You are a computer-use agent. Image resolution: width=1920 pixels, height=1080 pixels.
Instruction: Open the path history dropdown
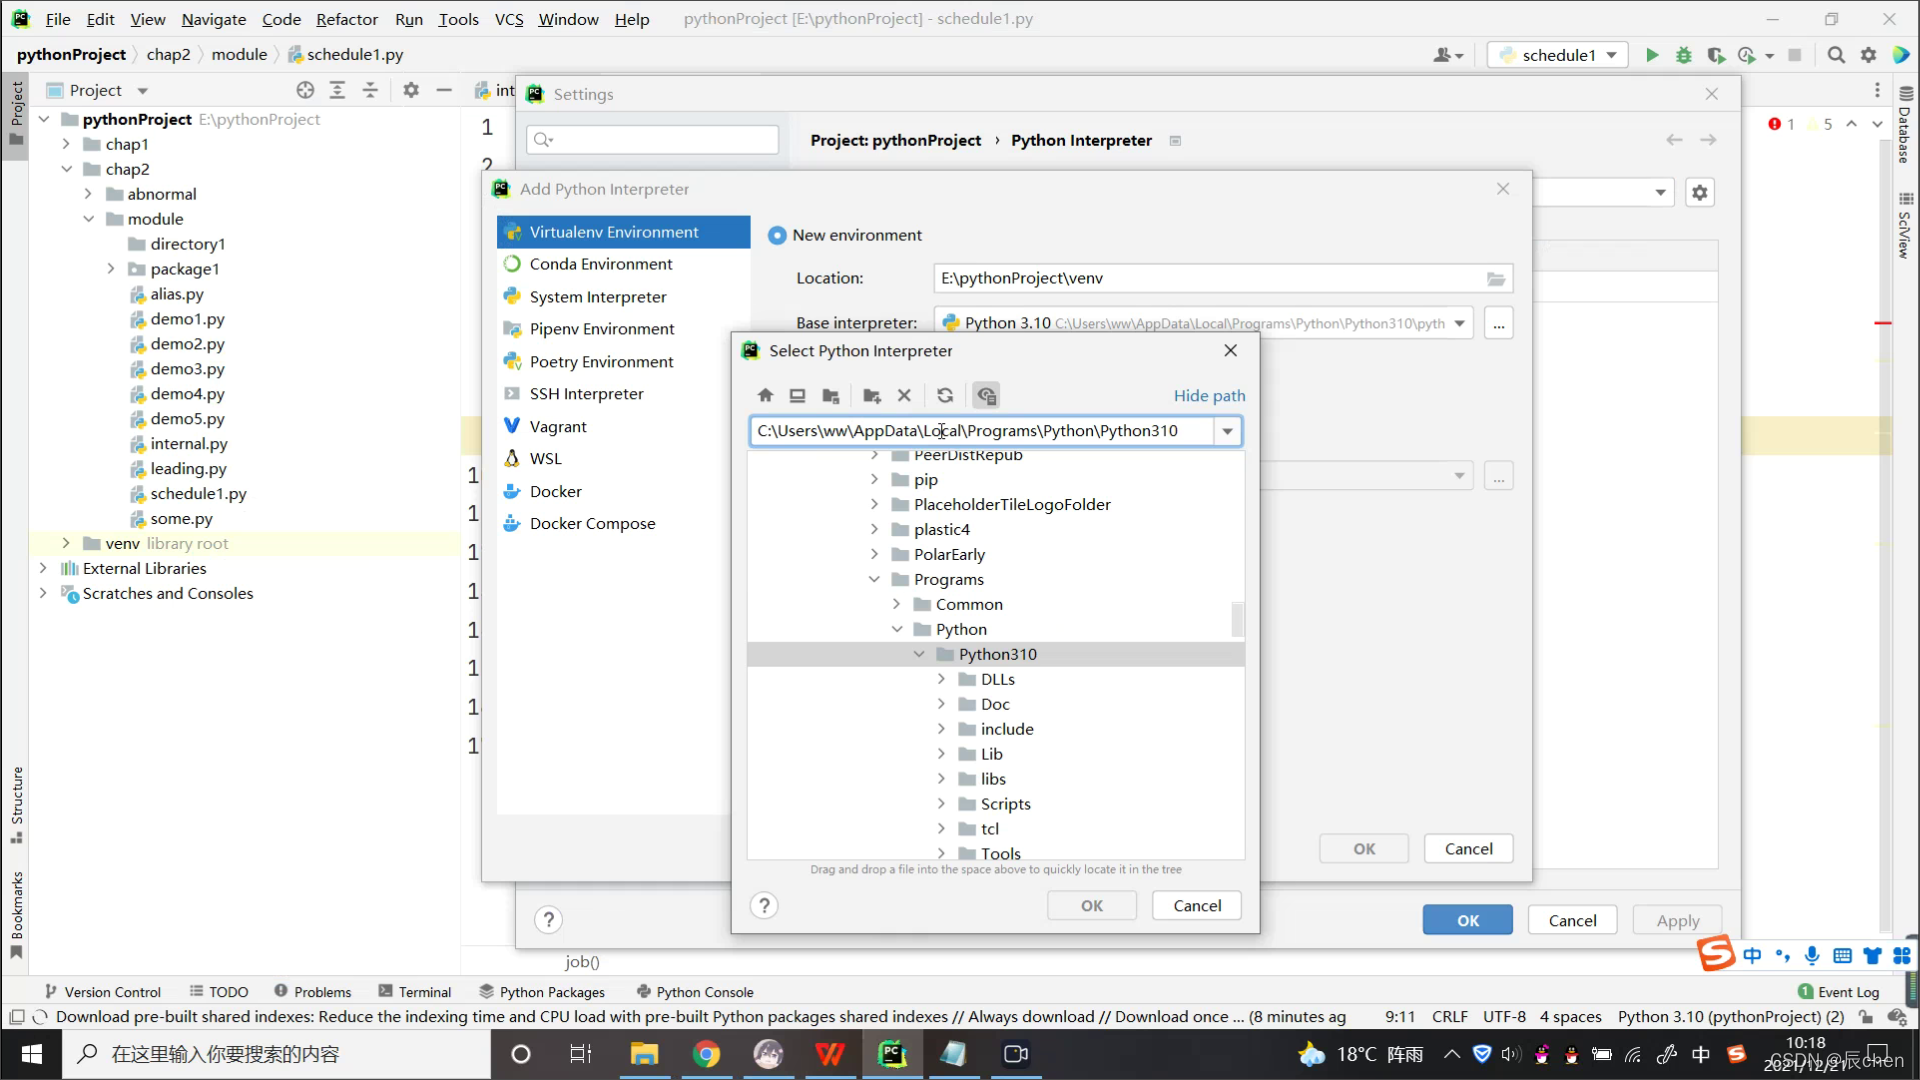point(1227,431)
